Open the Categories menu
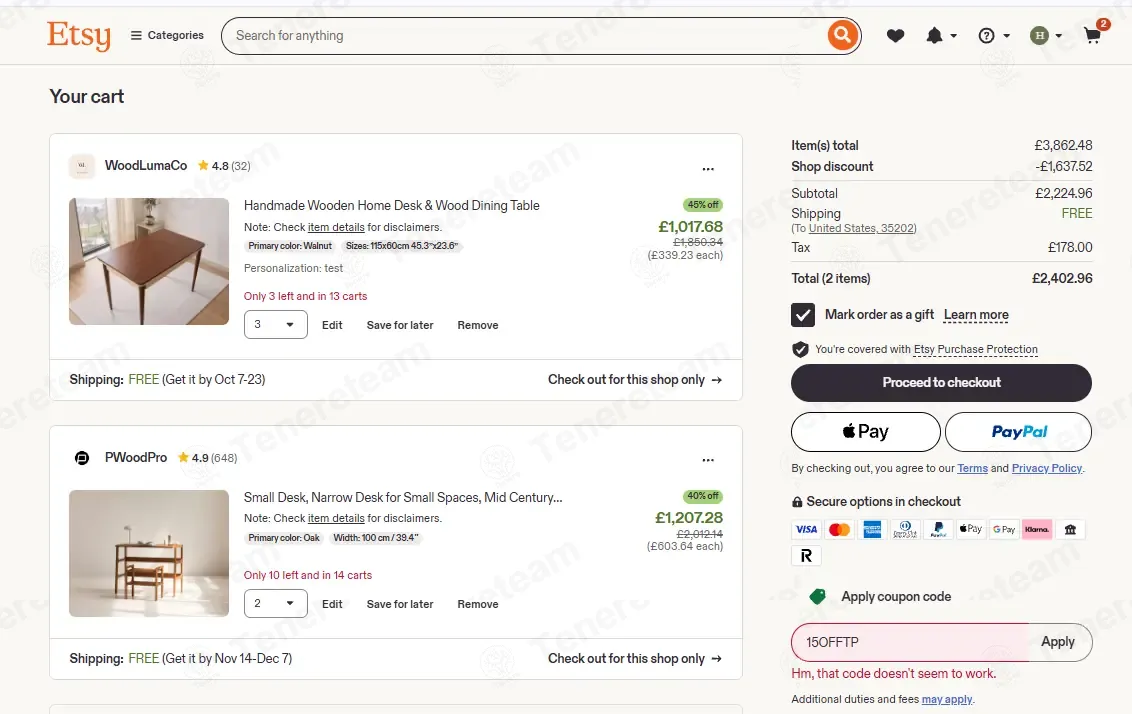Screen dimensions: 1132x714 click(167, 35)
